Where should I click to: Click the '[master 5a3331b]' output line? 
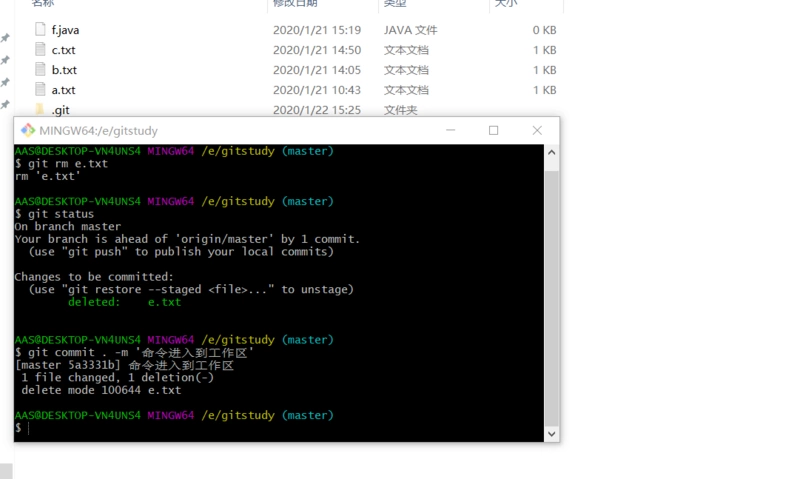pos(124,365)
